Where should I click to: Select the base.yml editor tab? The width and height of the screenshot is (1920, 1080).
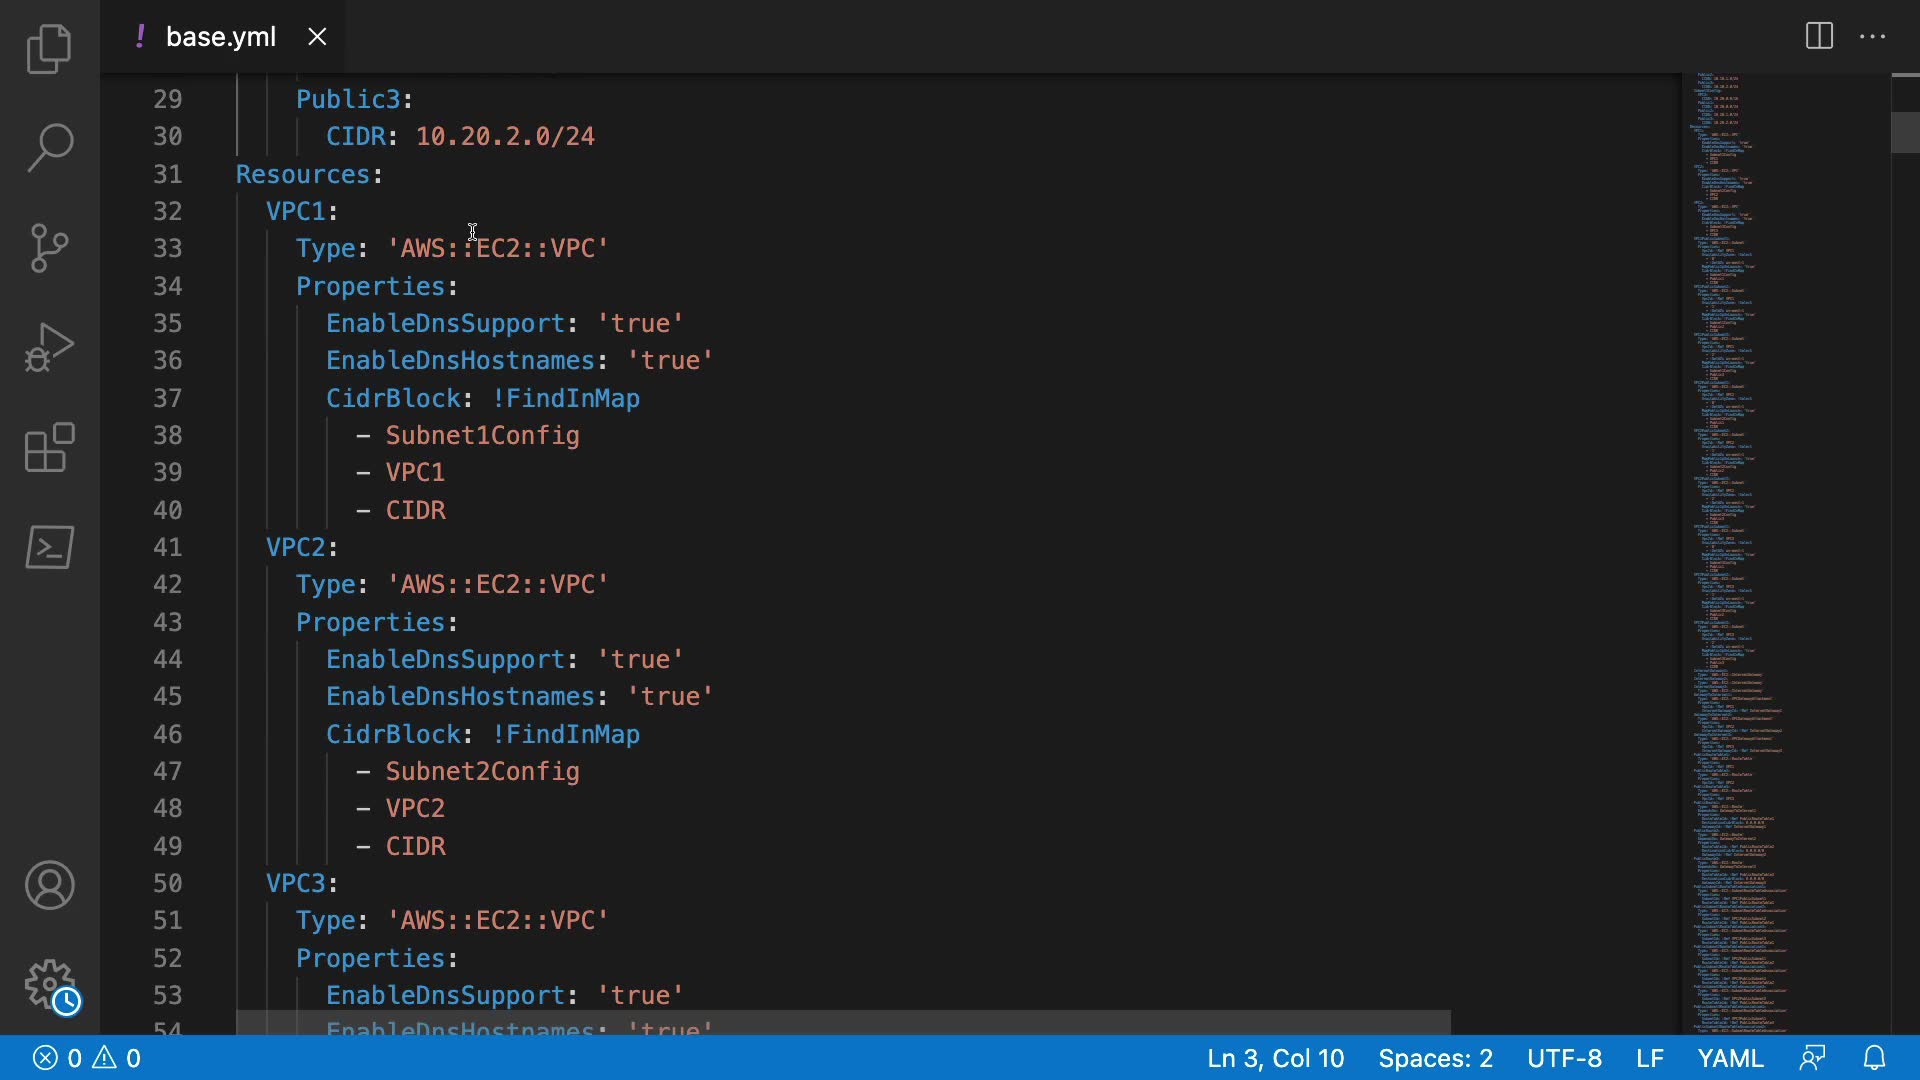pos(220,37)
